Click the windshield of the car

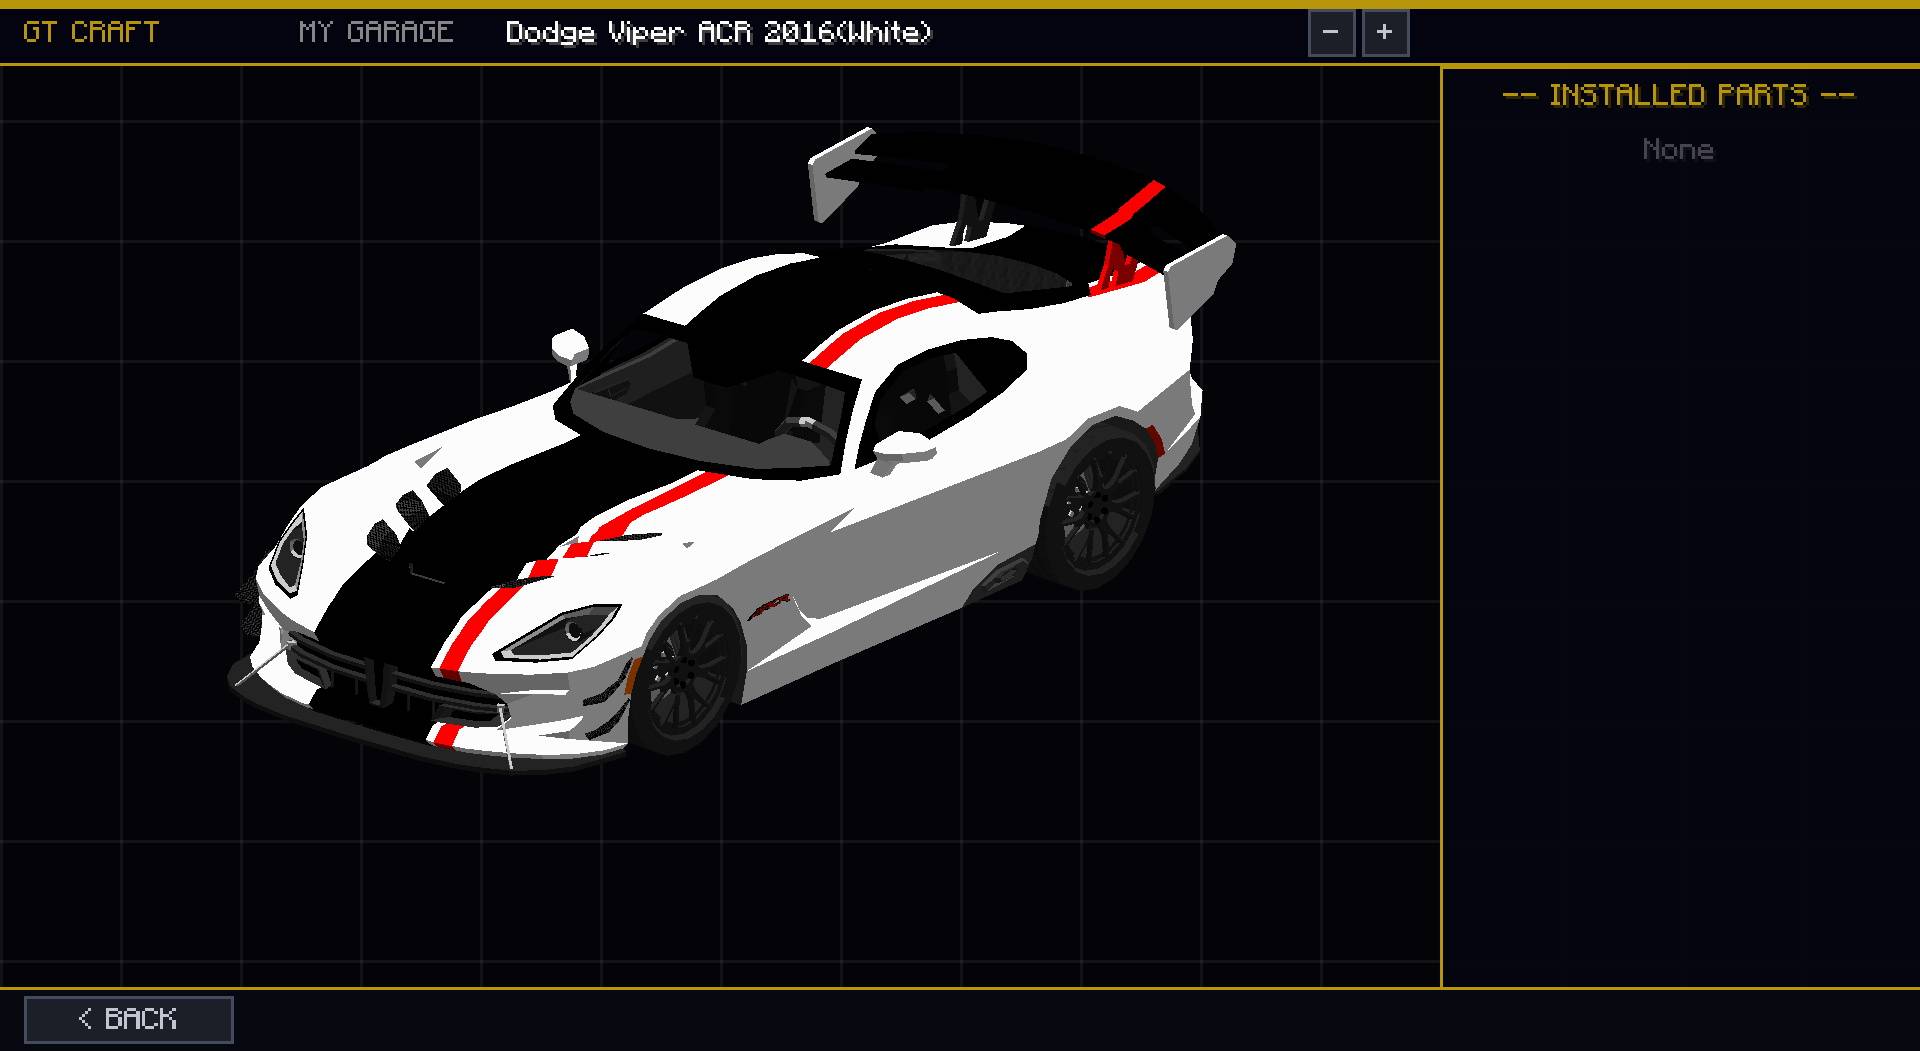point(710,400)
